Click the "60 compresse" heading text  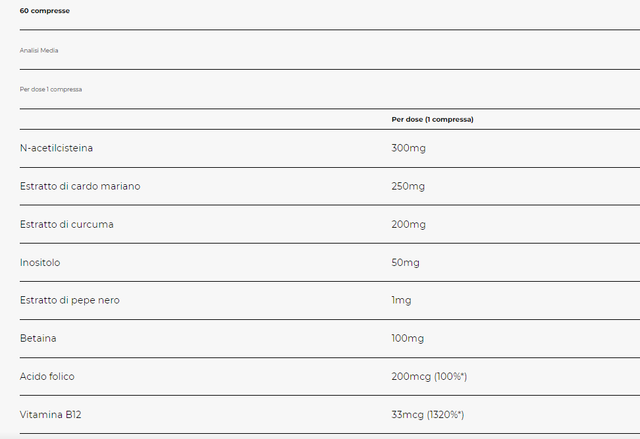coord(44,10)
